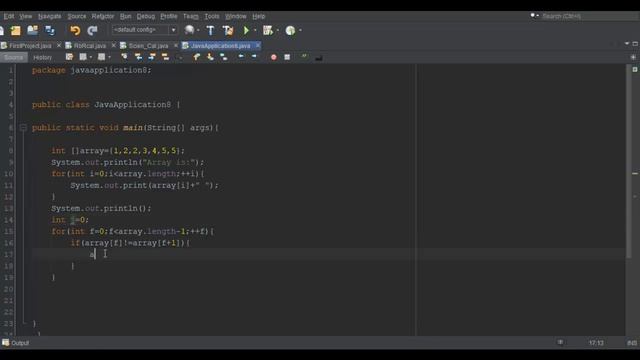The width and height of the screenshot is (640, 360).
Task: Expand the browser icon dropdown arrow
Action: point(198,31)
